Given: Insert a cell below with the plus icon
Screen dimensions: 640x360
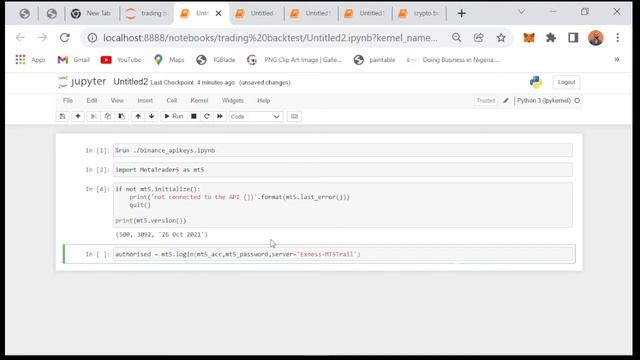Looking at the screenshot, I should click(x=78, y=116).
